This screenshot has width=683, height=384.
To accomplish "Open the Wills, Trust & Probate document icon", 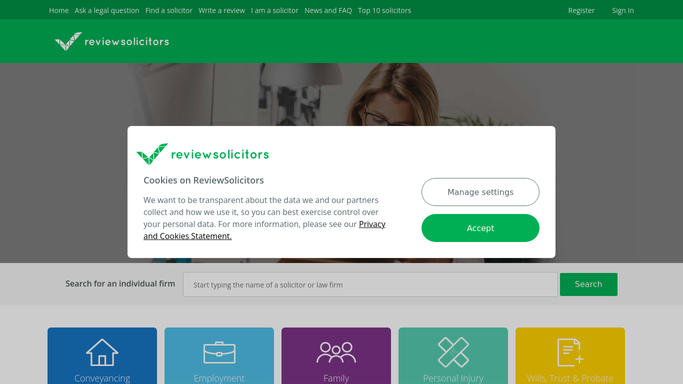I will [570, 352].
